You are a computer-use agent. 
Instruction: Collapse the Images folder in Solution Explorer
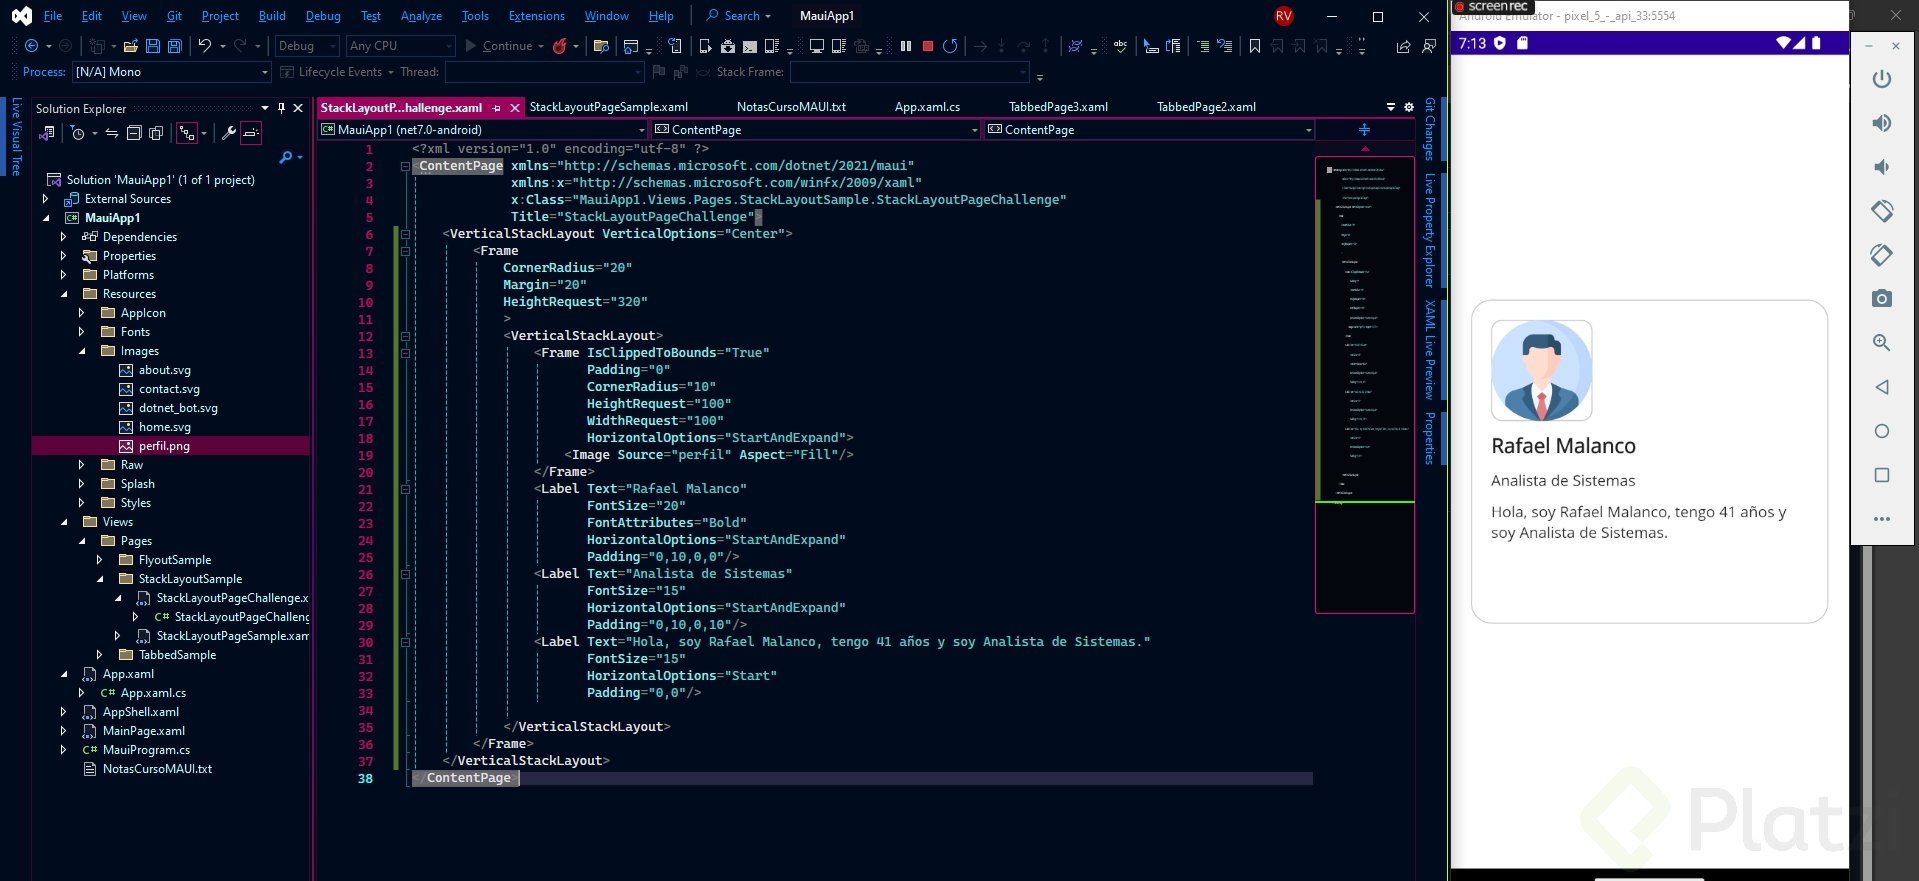82,351
